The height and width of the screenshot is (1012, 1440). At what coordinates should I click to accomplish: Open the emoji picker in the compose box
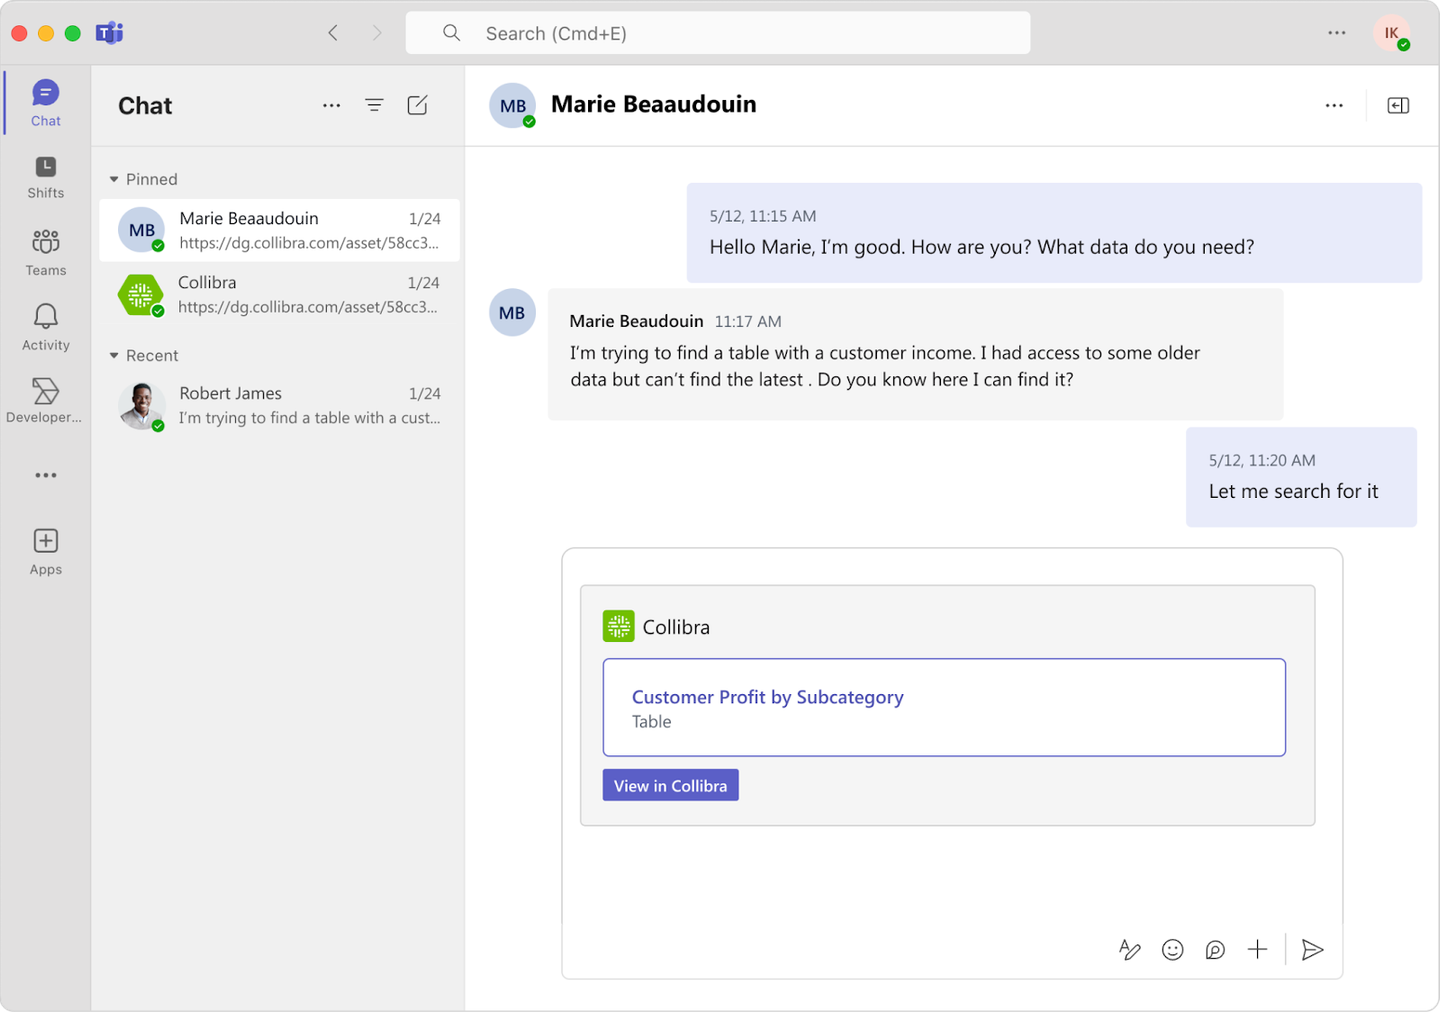[x=1172, y=949]
